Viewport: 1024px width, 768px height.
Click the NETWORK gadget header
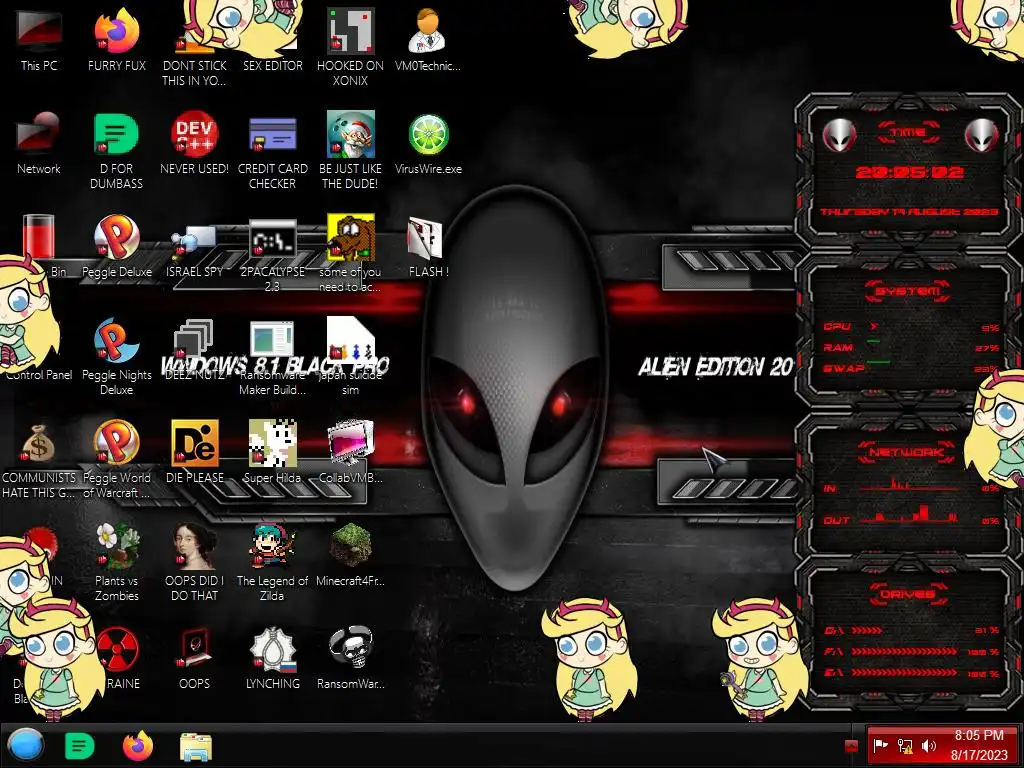908,452
